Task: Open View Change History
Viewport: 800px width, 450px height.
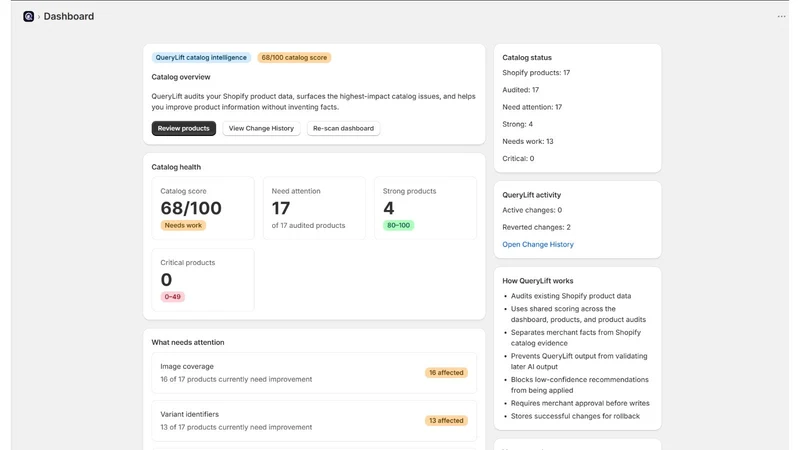Action: [261, 129]
